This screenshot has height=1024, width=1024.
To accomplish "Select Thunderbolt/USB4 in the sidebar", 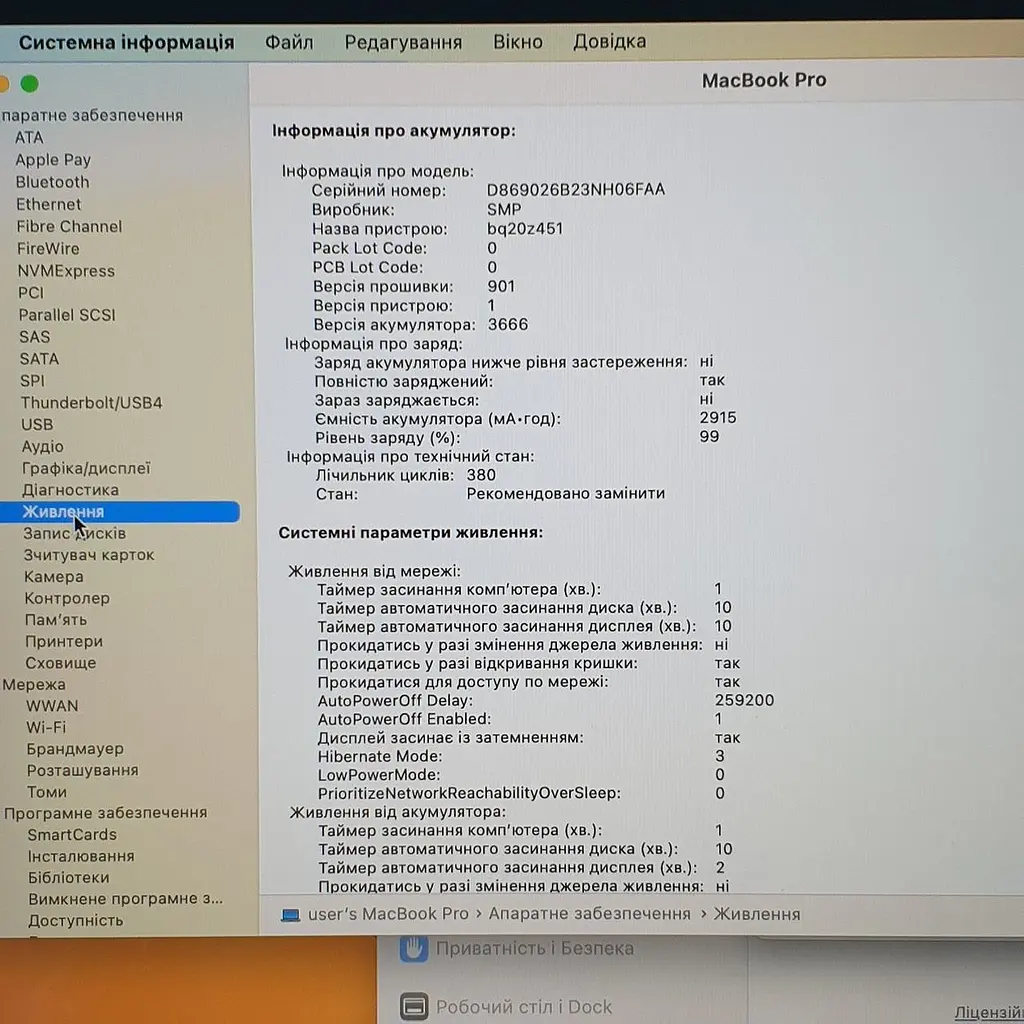I will 91,402.
